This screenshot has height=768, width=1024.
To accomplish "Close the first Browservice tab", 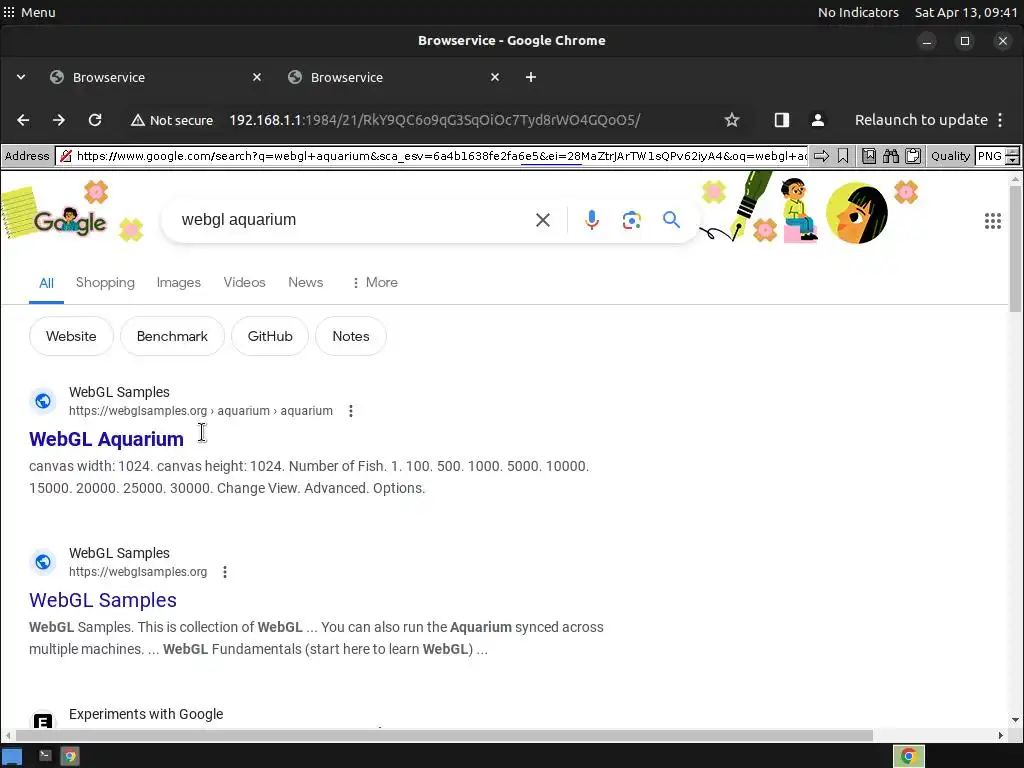I will [257, 77].
